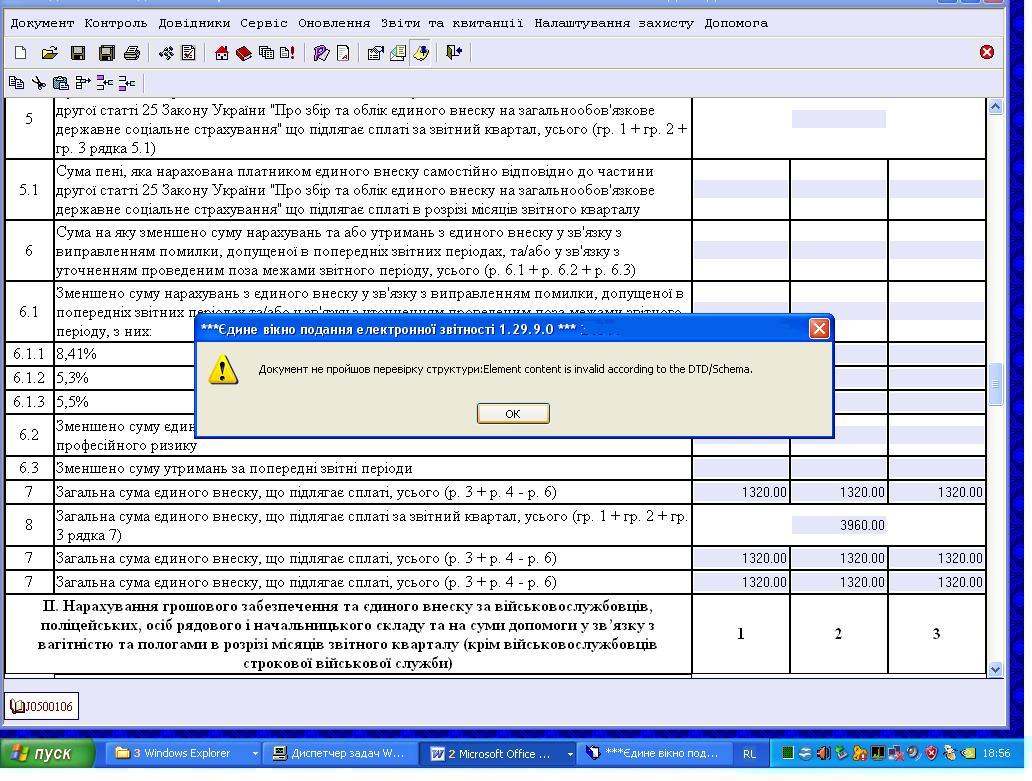The height and width of the screenshot is (781, 1032).
Task: Switch to Microsoft Office taskbar group
Action: 498,753
